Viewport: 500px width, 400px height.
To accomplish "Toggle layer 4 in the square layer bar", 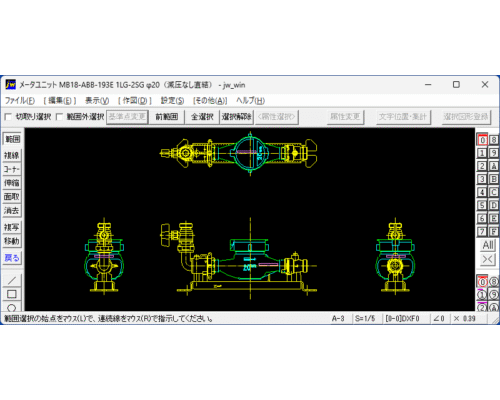I will (482, 192).
